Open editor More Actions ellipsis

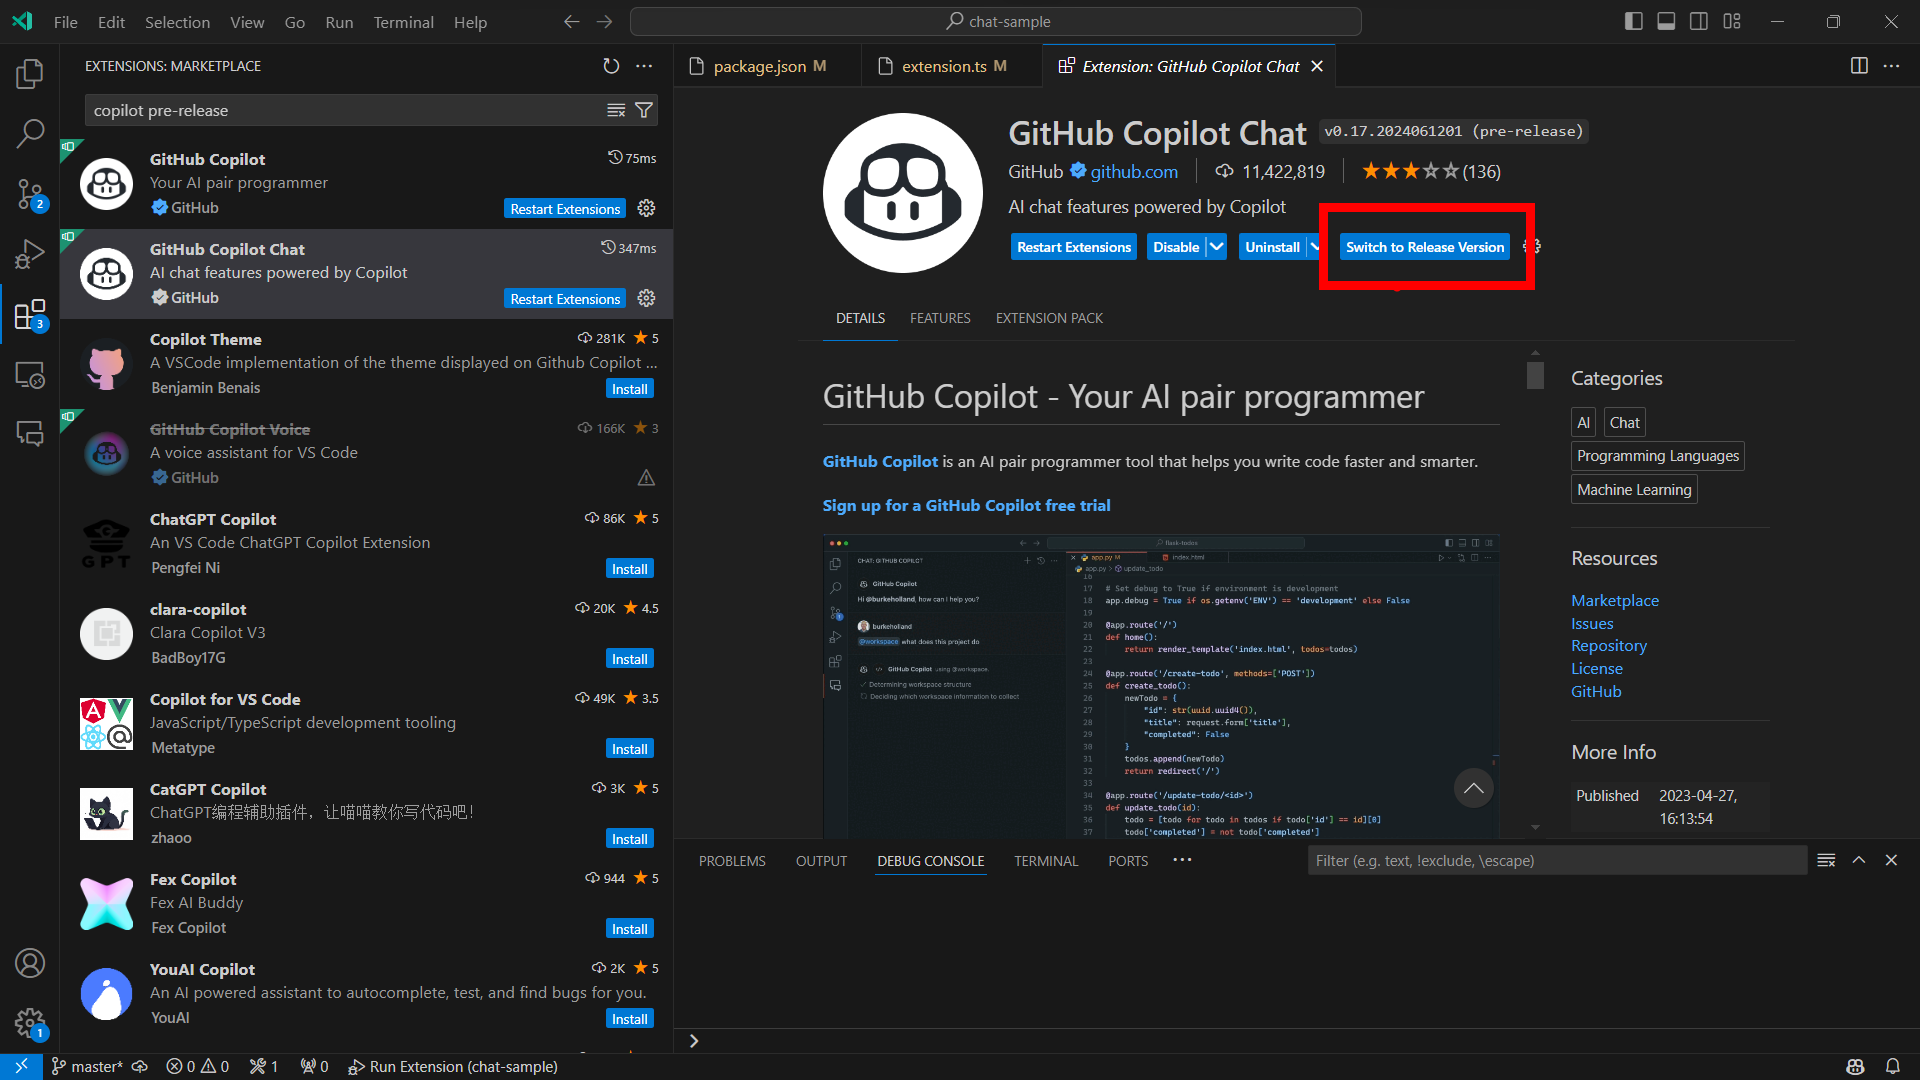1891,66
